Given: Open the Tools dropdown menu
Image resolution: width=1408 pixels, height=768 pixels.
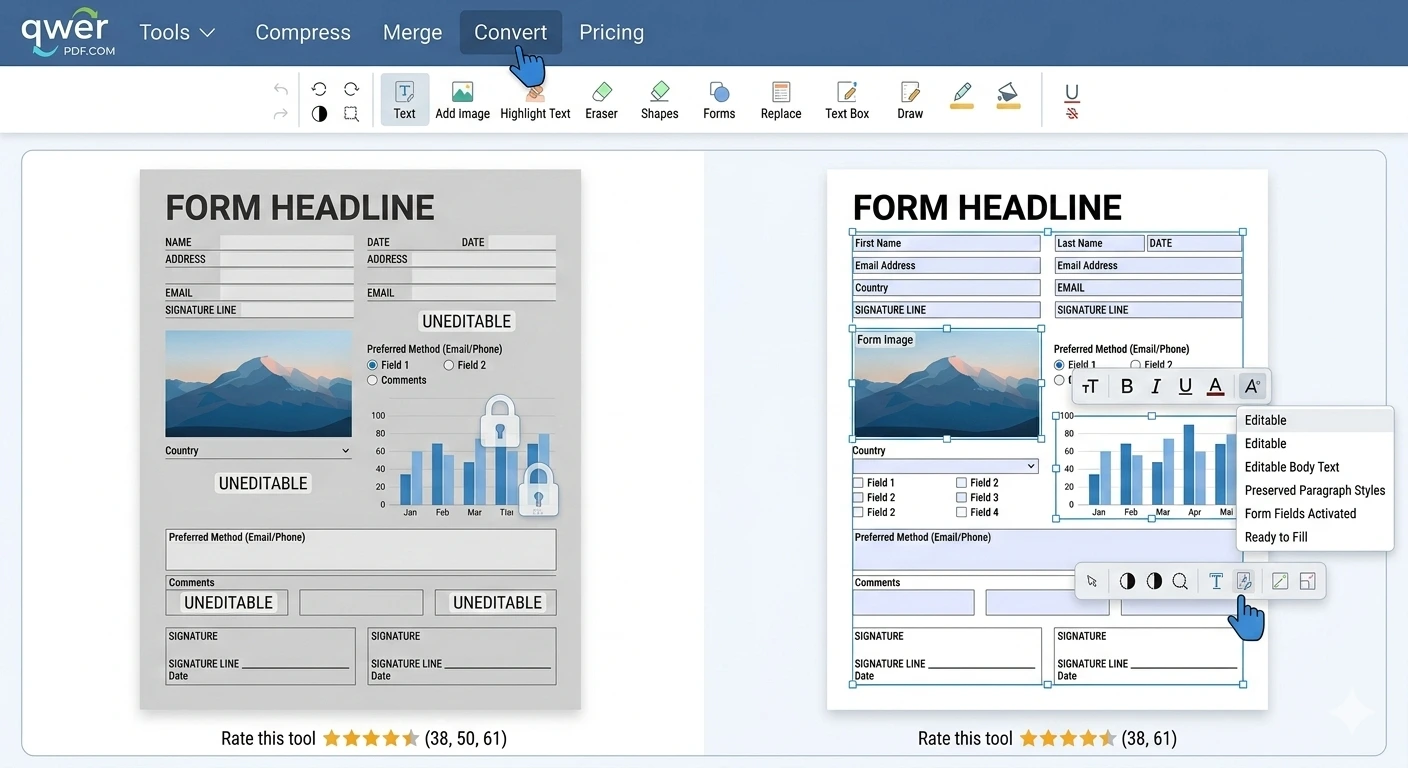Looking at the screenshot, I should point(177,32).
